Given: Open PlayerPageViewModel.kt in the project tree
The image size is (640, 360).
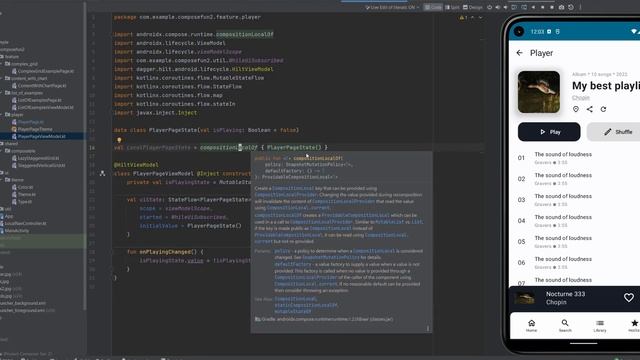Looking at the screenshot, I should [41, 136].
